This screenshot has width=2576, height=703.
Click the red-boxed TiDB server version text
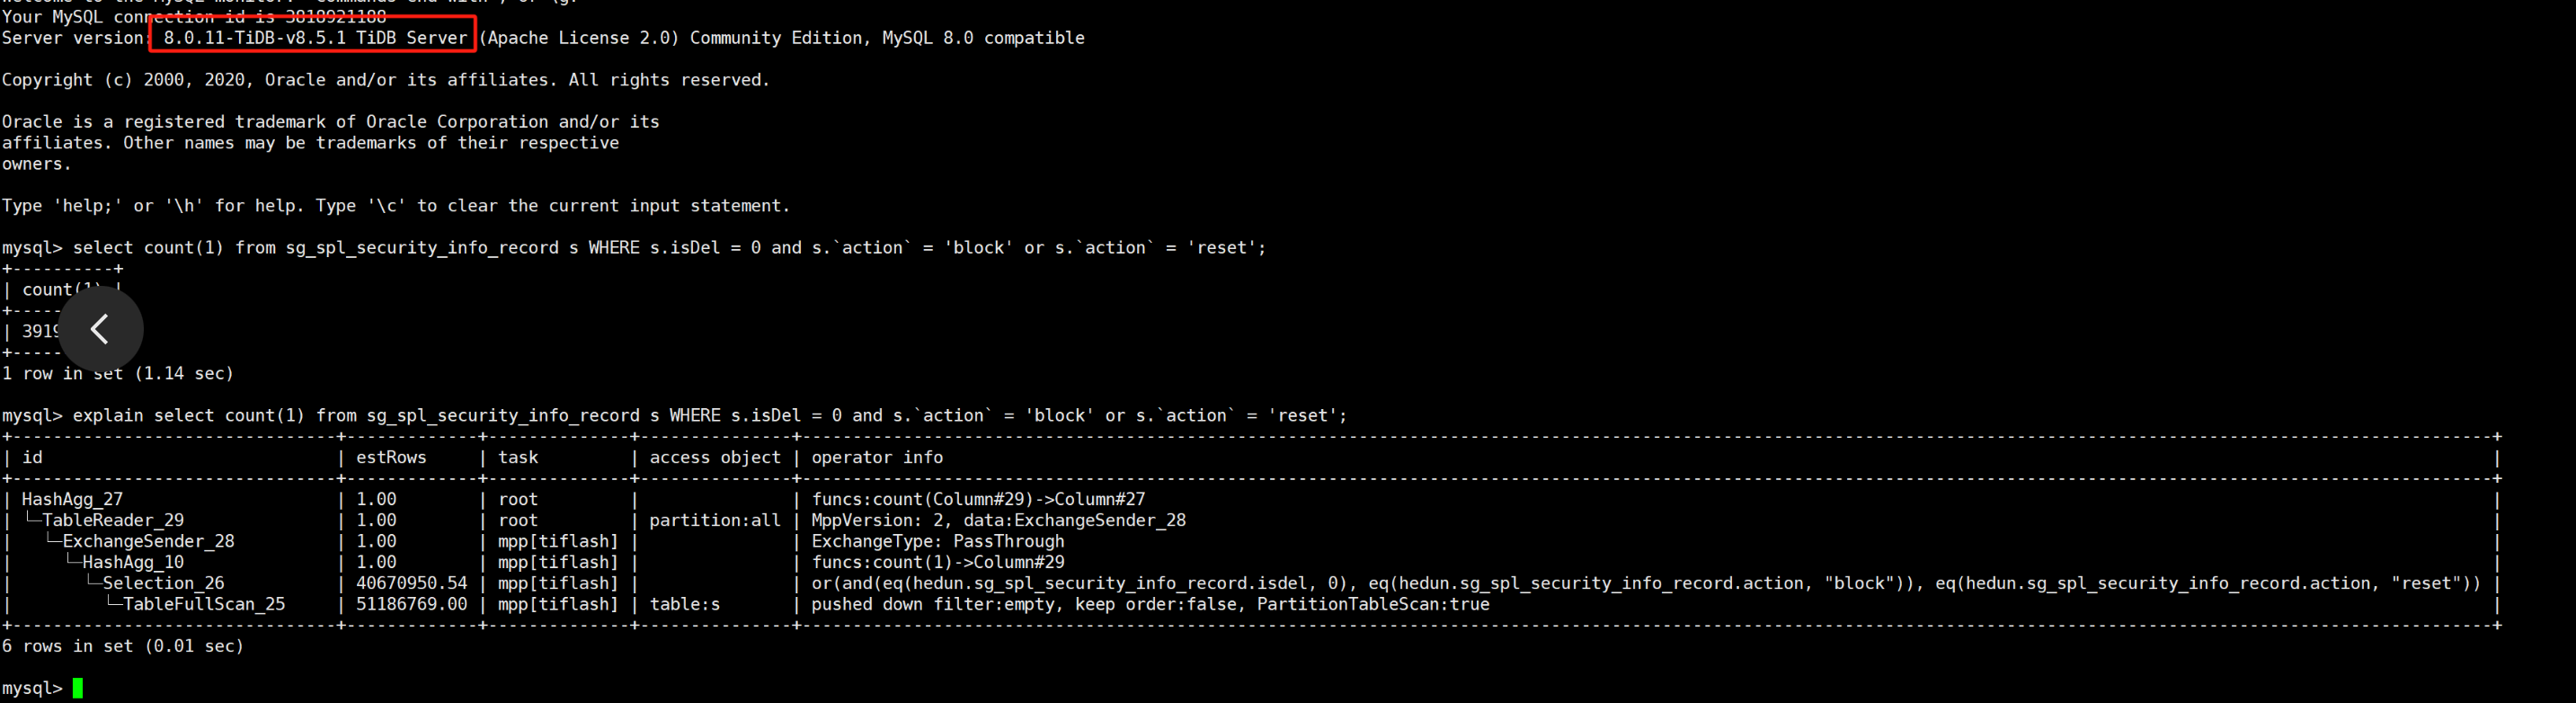coord(313,35)
